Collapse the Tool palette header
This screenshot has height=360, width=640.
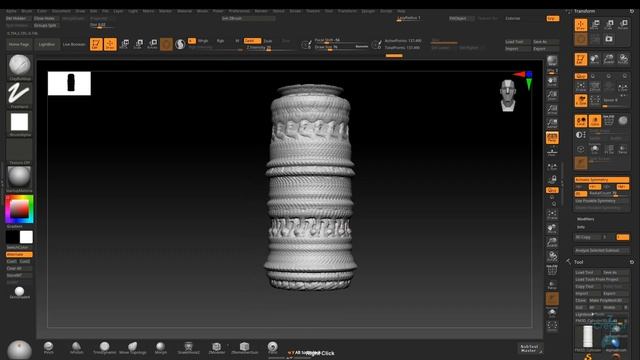(x=579, y=262)
